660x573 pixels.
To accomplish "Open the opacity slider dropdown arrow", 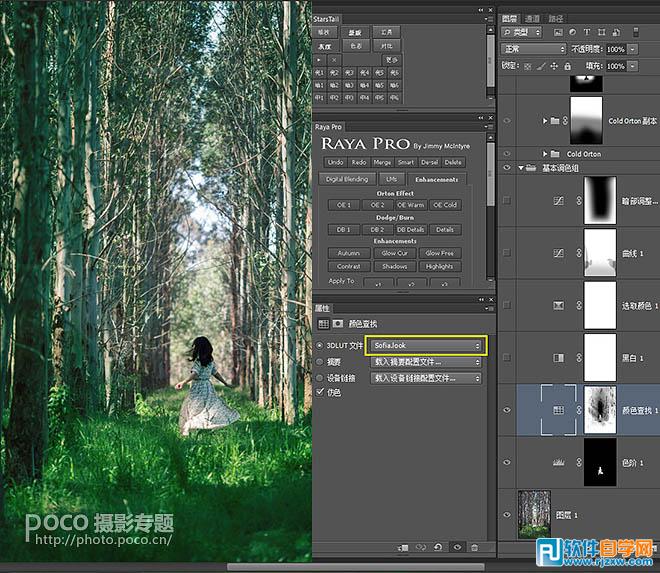I will coord(633,49).
